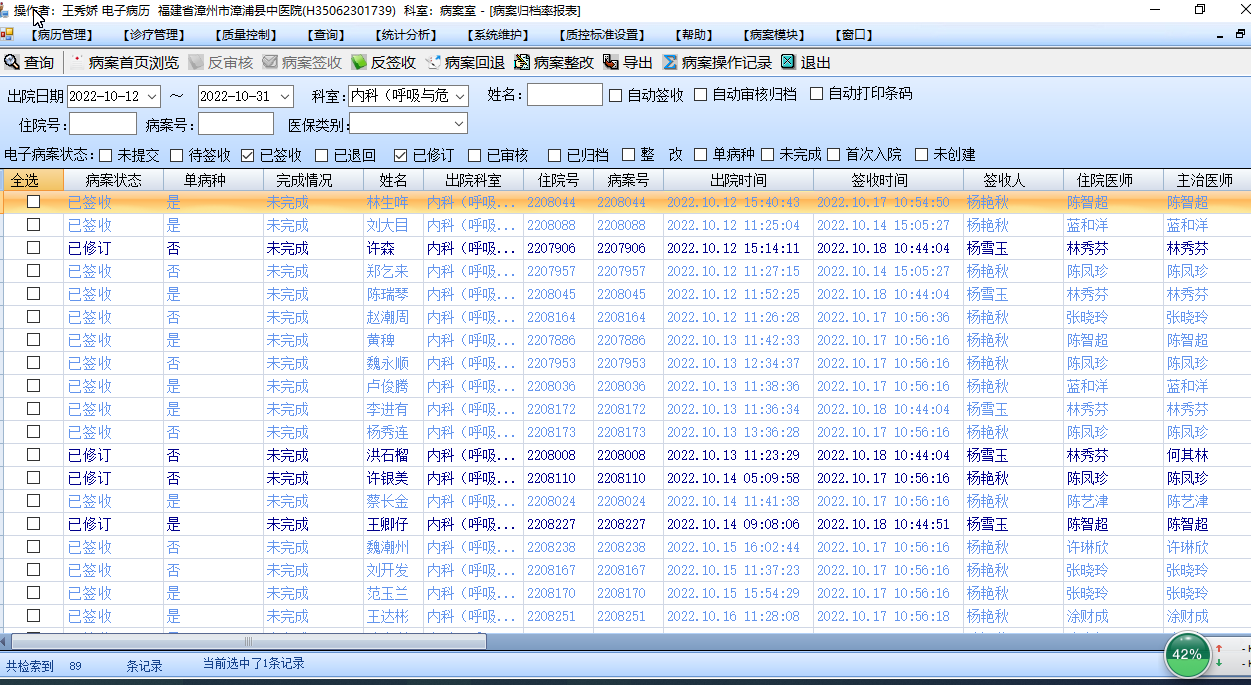Open the end date 2022-10-31 dropdown
This screenshot has height=685, width=1251.
[x=285, y=96]
